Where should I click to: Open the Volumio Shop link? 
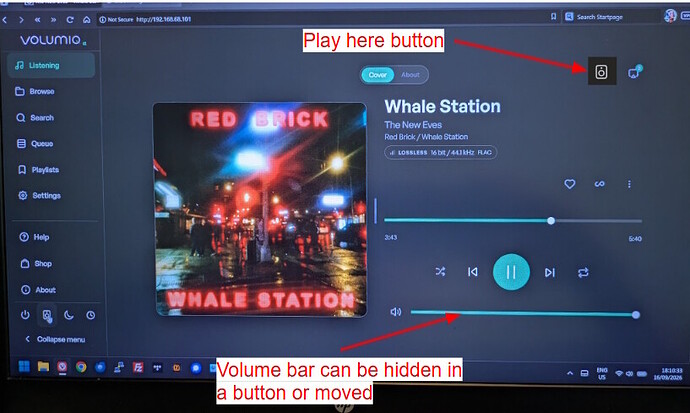(36, 263)
